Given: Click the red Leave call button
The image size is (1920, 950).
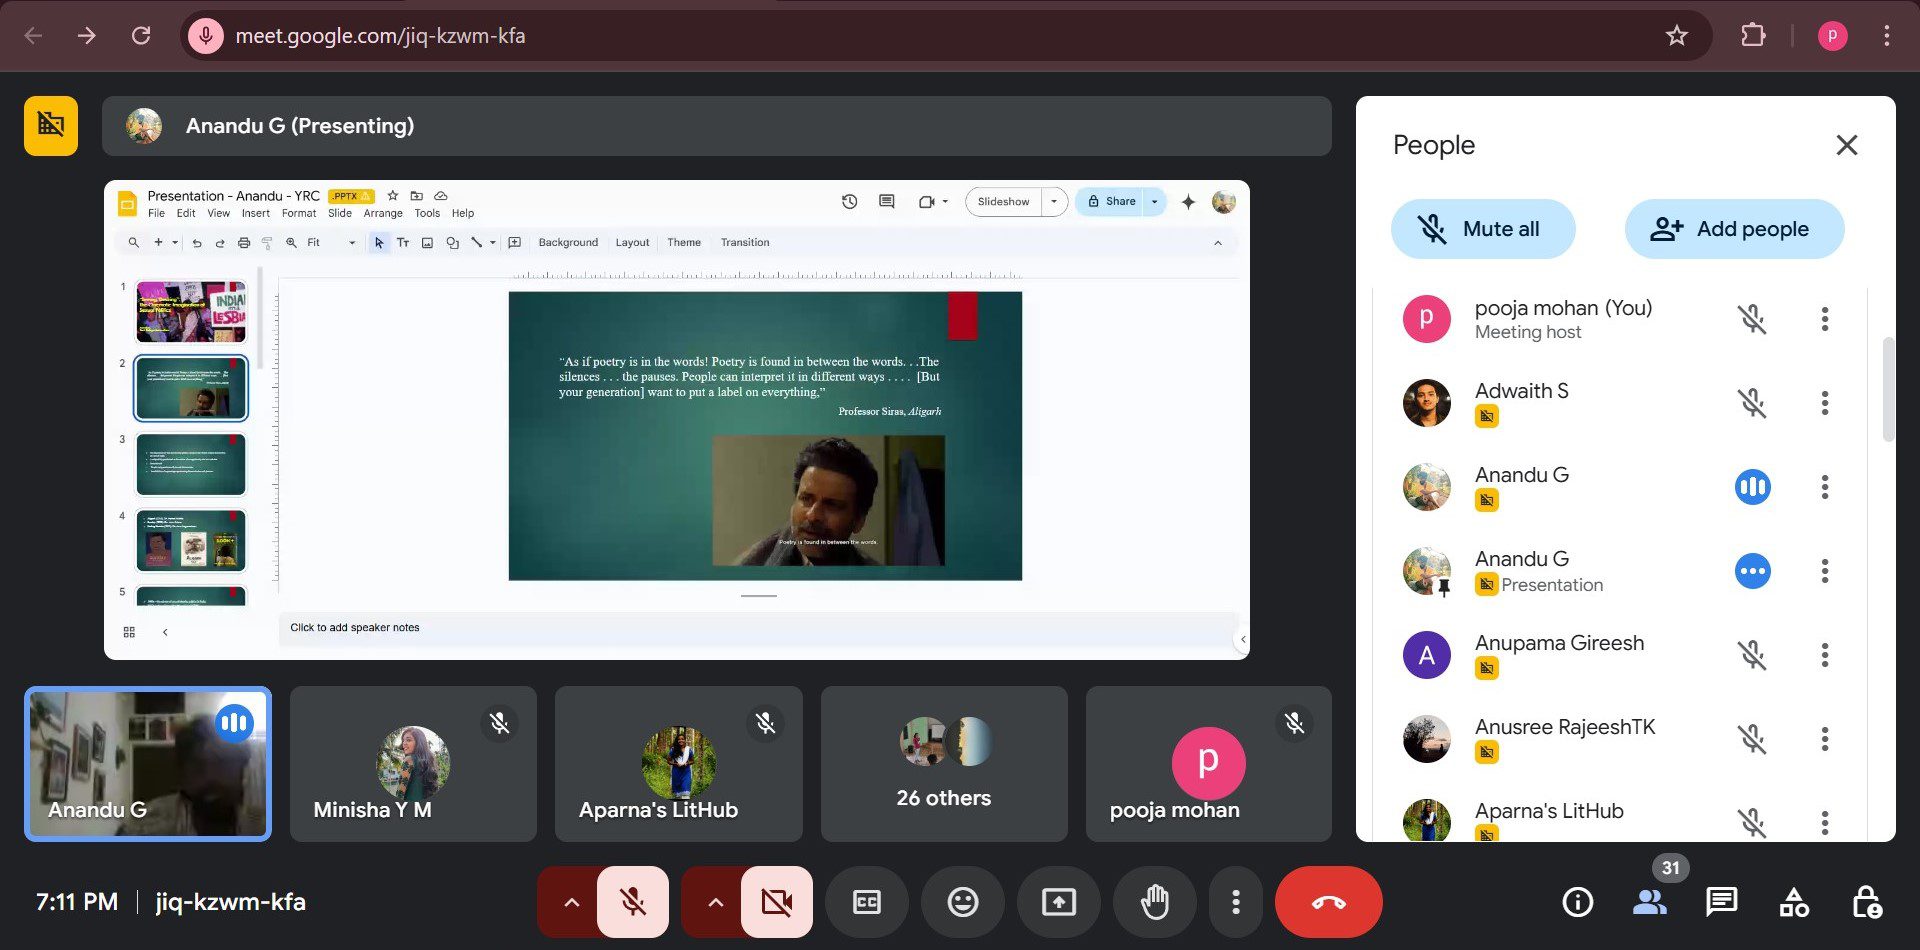Looking at the screenshot, I should click(x=1328, y=902).
